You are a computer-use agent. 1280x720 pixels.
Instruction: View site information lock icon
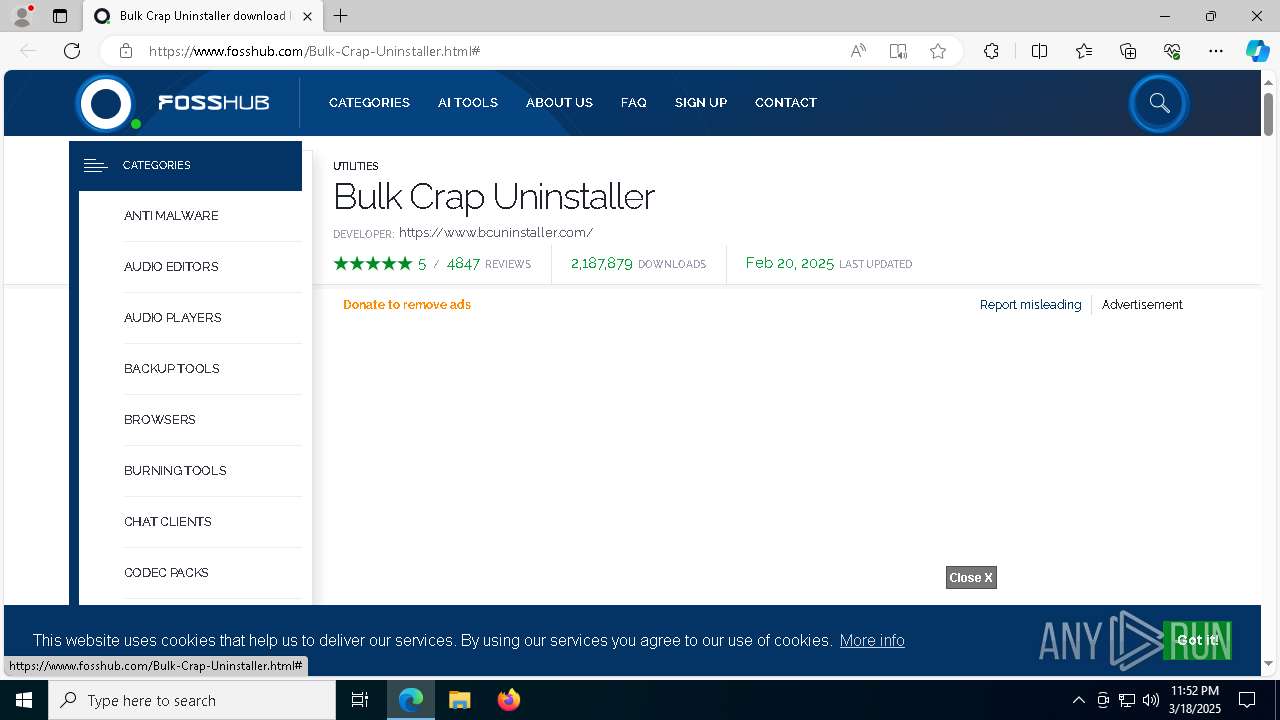(x=125, y=51)
